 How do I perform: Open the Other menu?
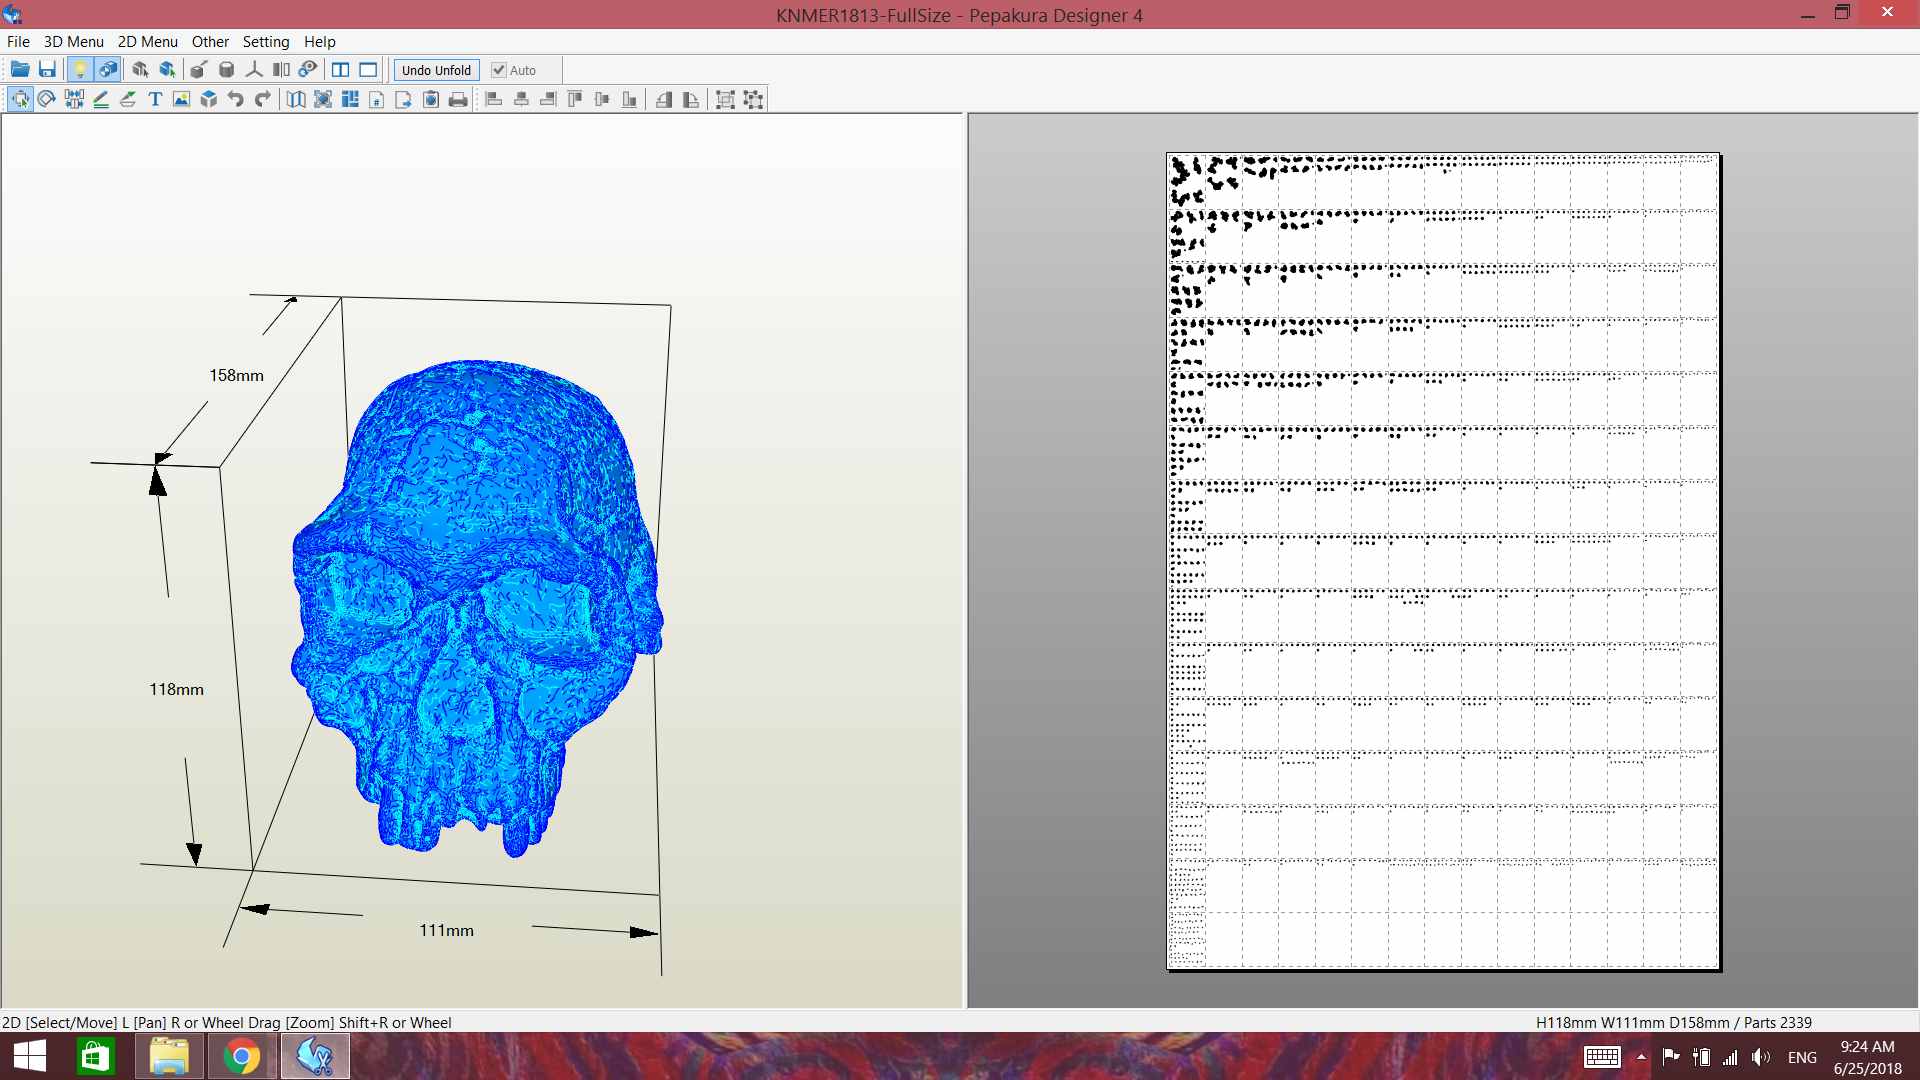pyautogui.click(x=210, y=42)
